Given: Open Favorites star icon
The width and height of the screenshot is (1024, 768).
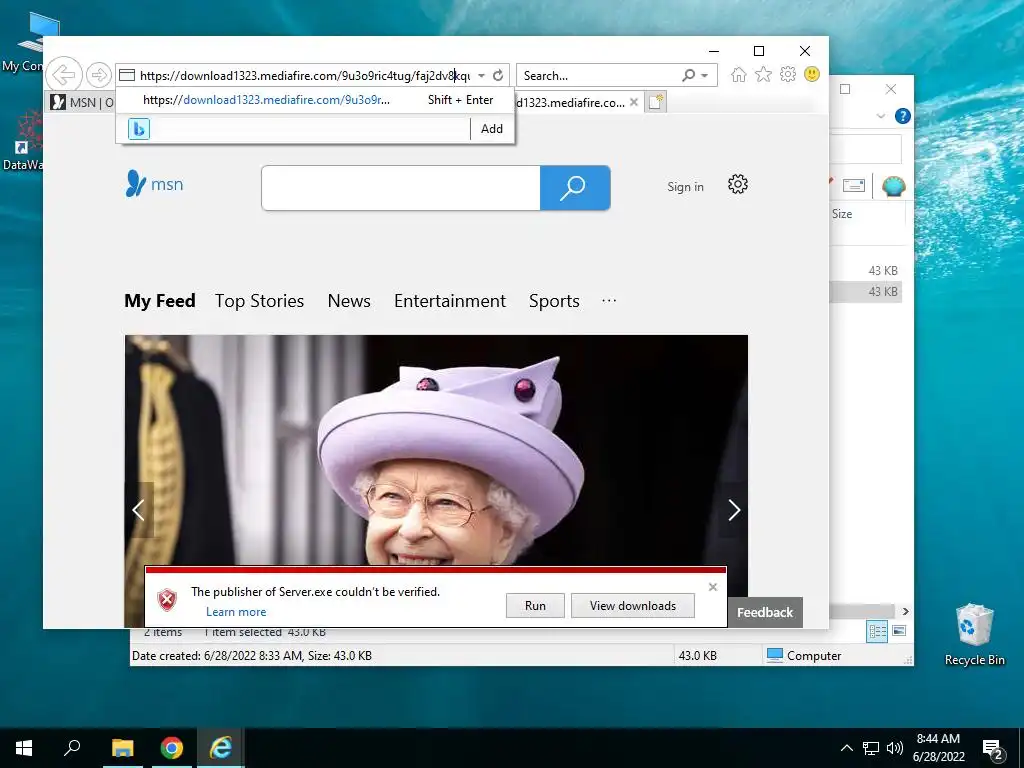Looking at the screenshot, I should click(763, 74).
